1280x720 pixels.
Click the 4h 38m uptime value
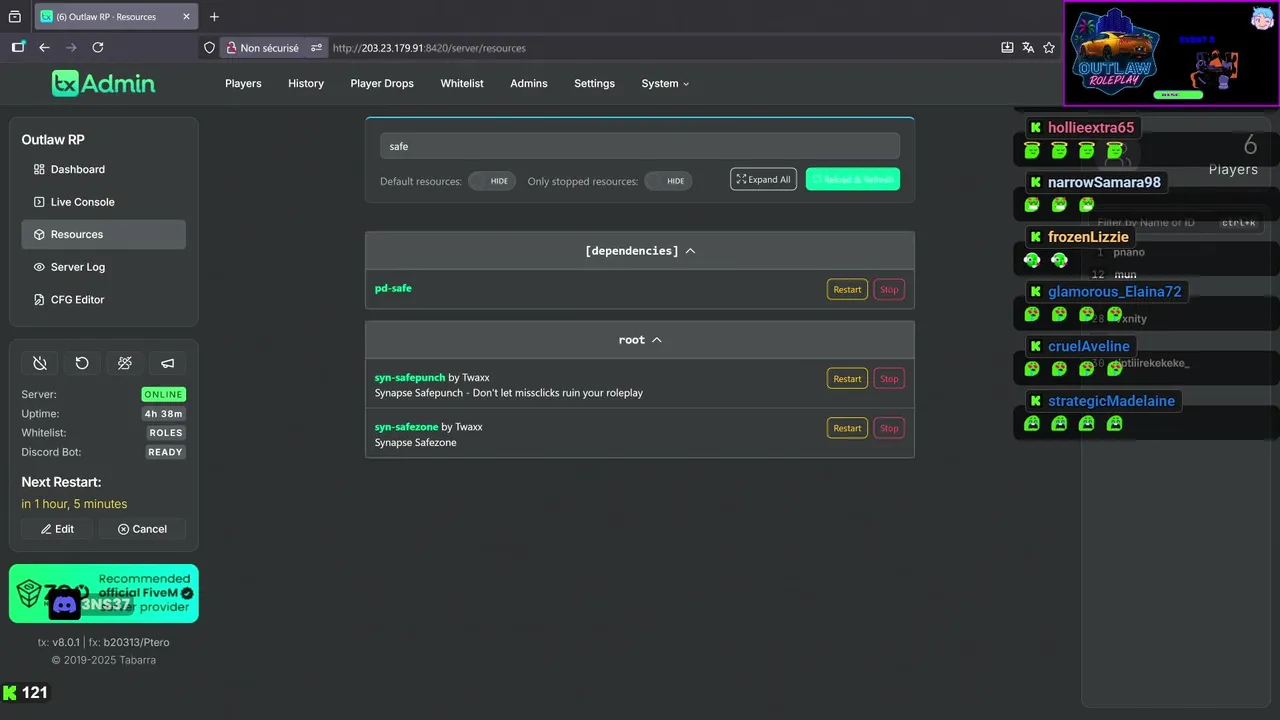click(164, 414)
